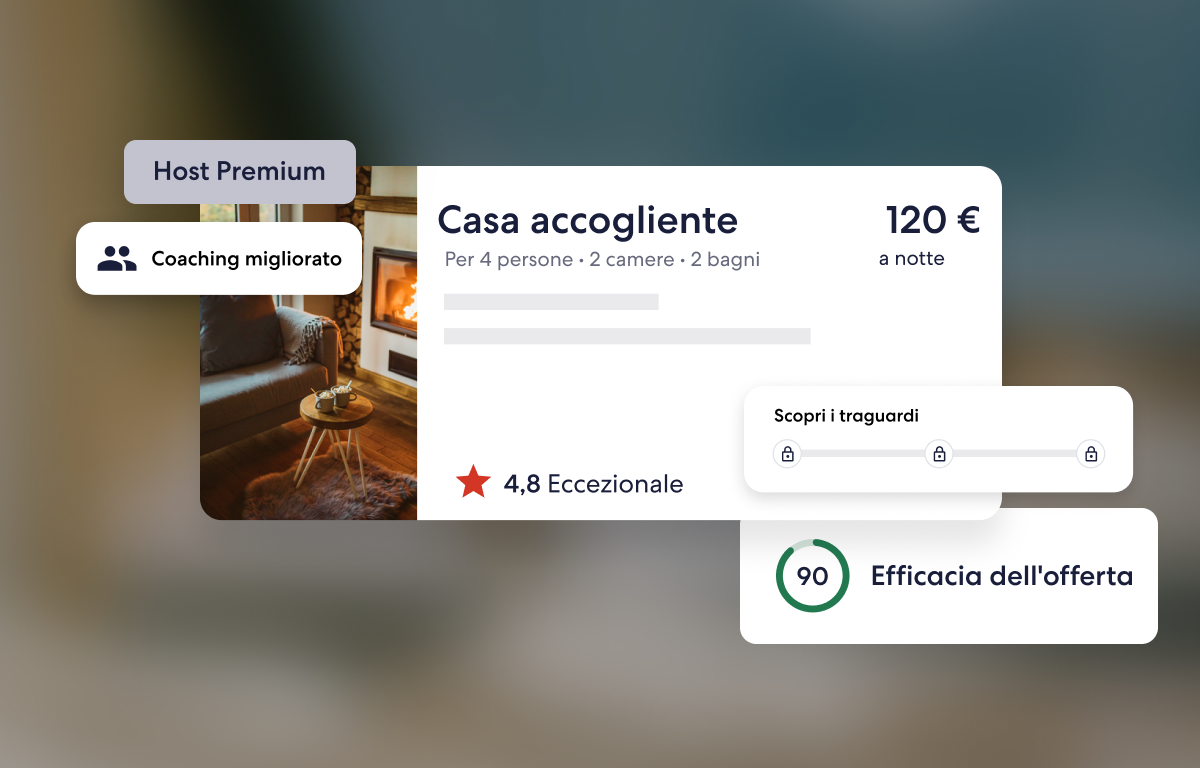Click the long gray placeholder text line
1200x768 pixels.
pyautogui.click(x=627, y=336)
